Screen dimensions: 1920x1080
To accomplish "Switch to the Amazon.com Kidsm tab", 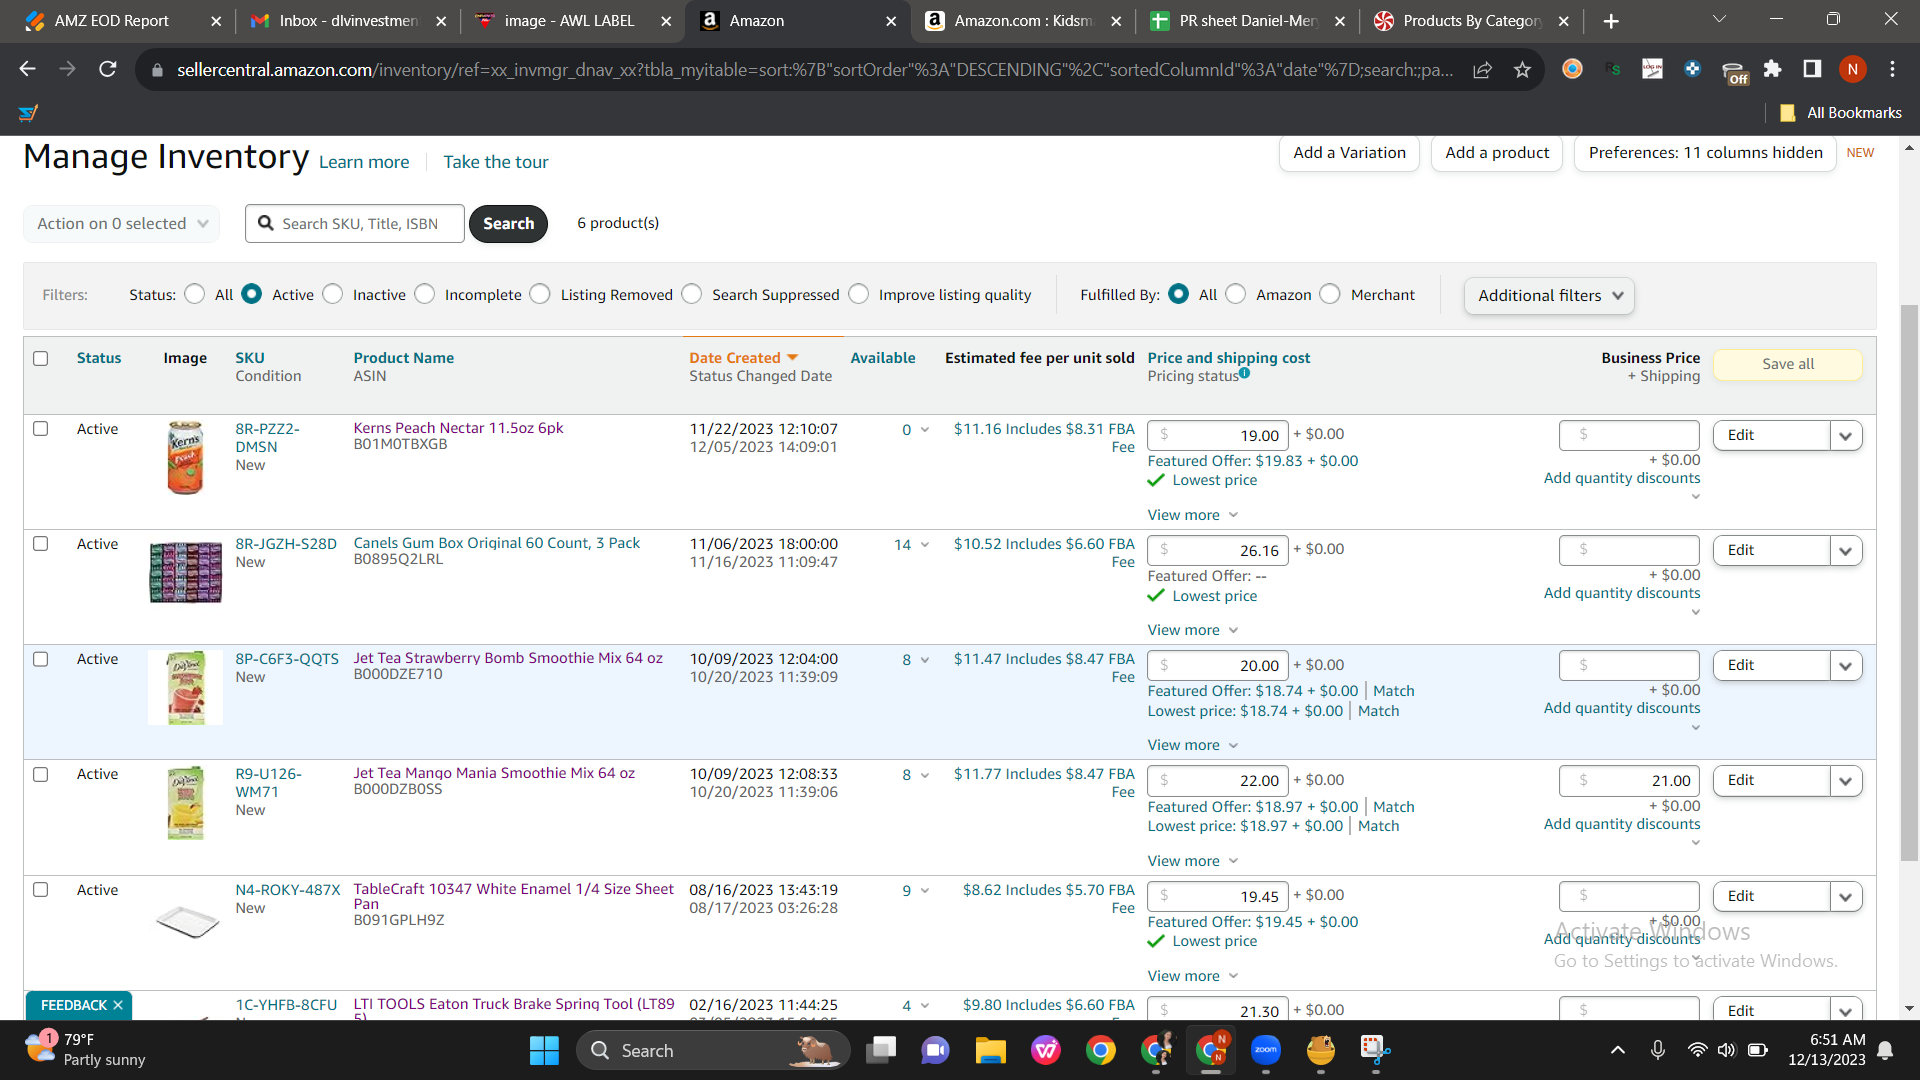I will tap(1024, 21).
